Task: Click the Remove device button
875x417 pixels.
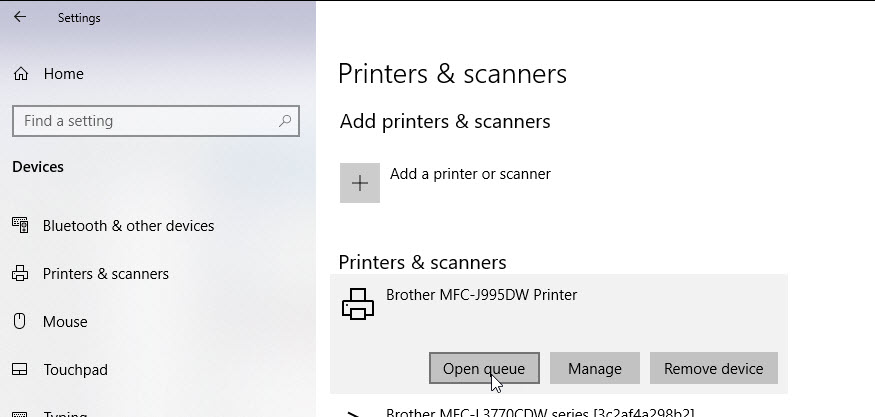Action: [713, 368]
